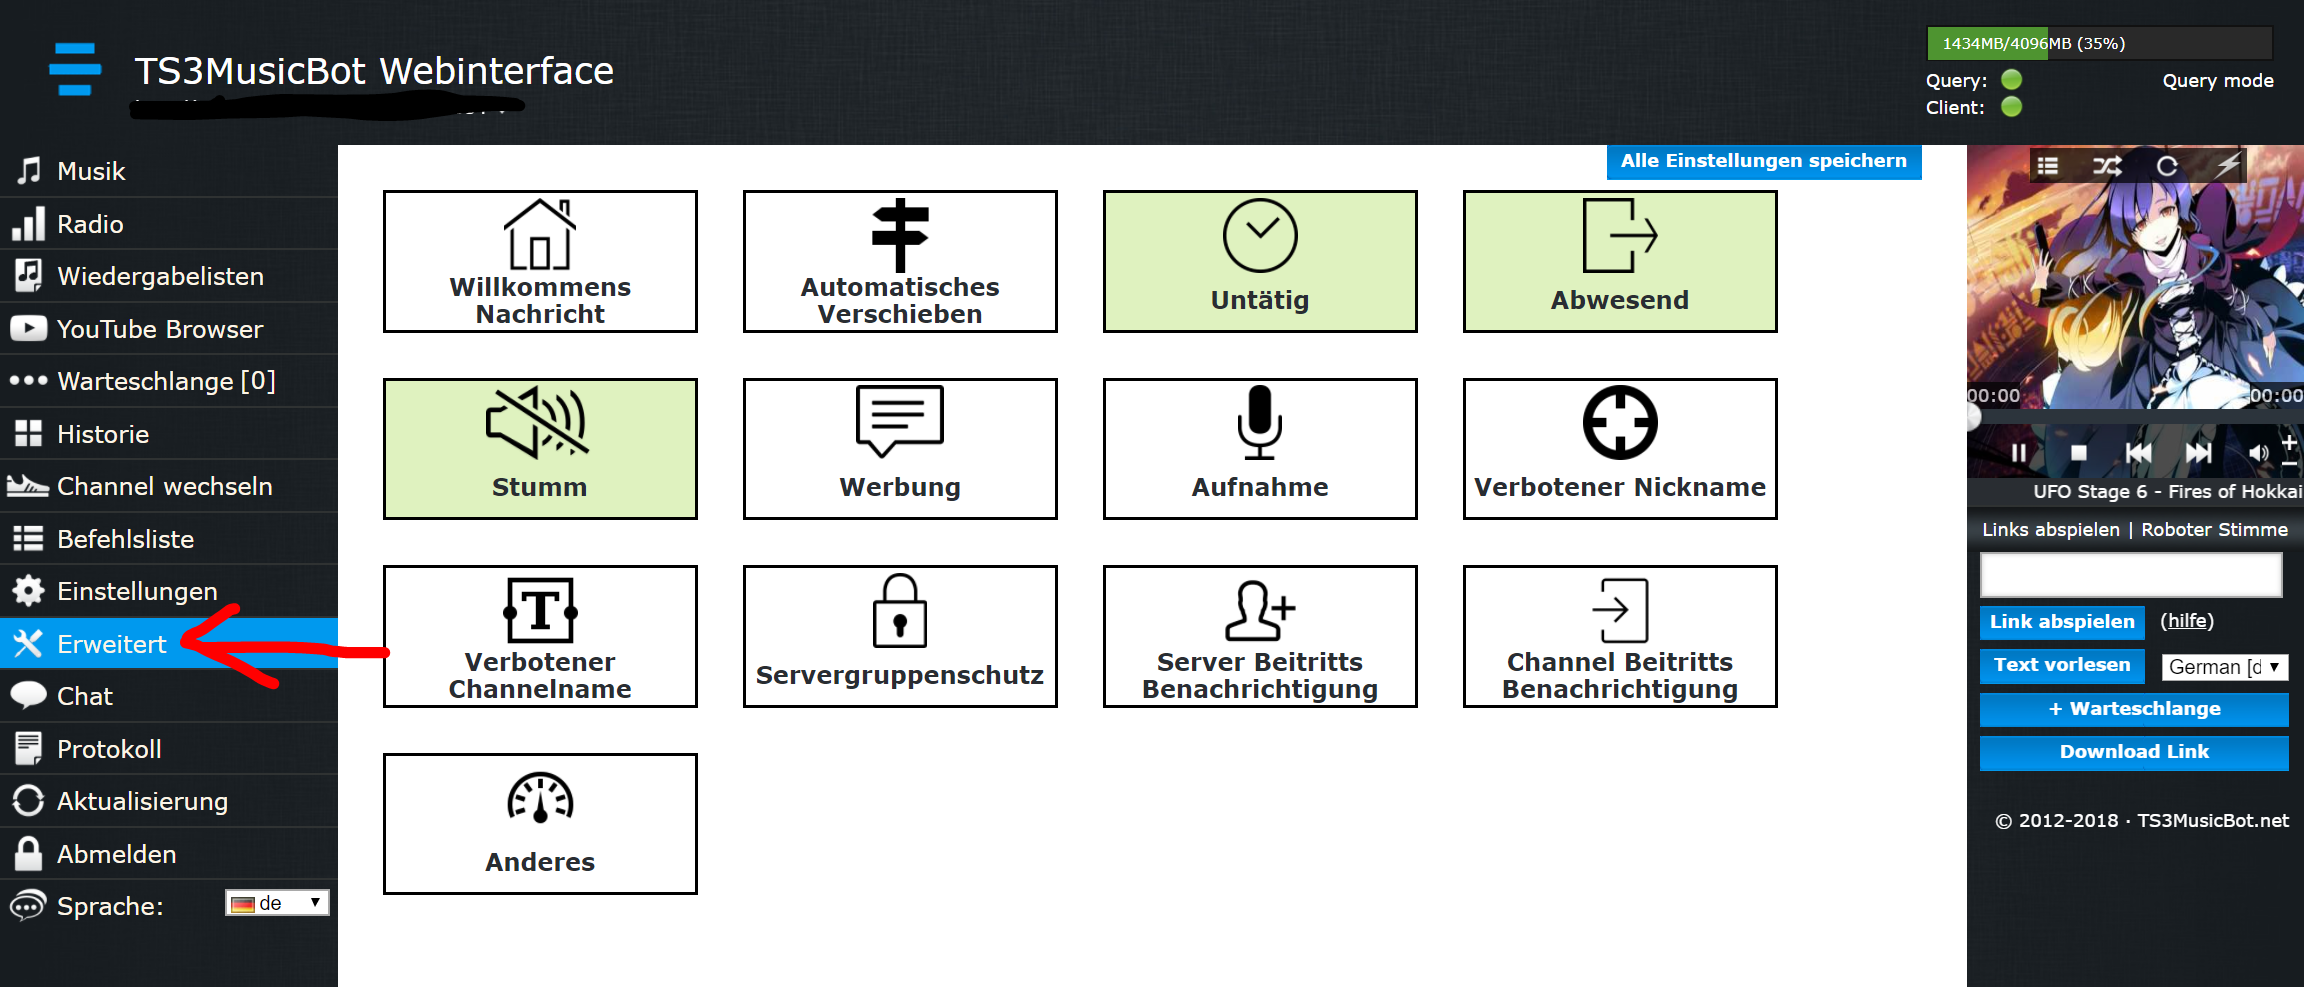Screen dimensions: 2304x987
Task: Select the Links abspielen tab
Action: tap(2051, 530)
